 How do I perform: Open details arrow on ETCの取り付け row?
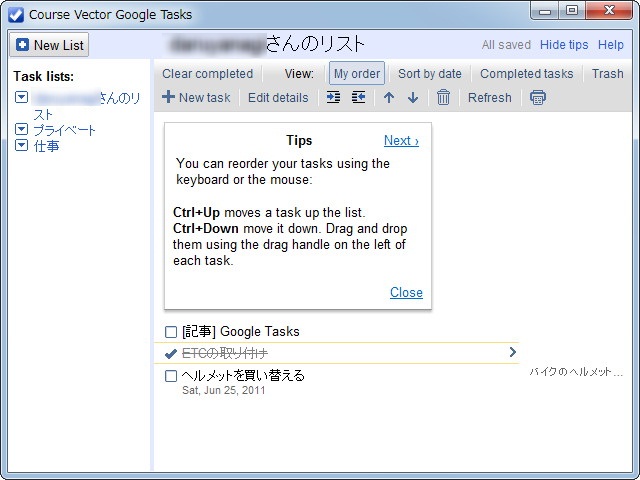tap(513, 352)
